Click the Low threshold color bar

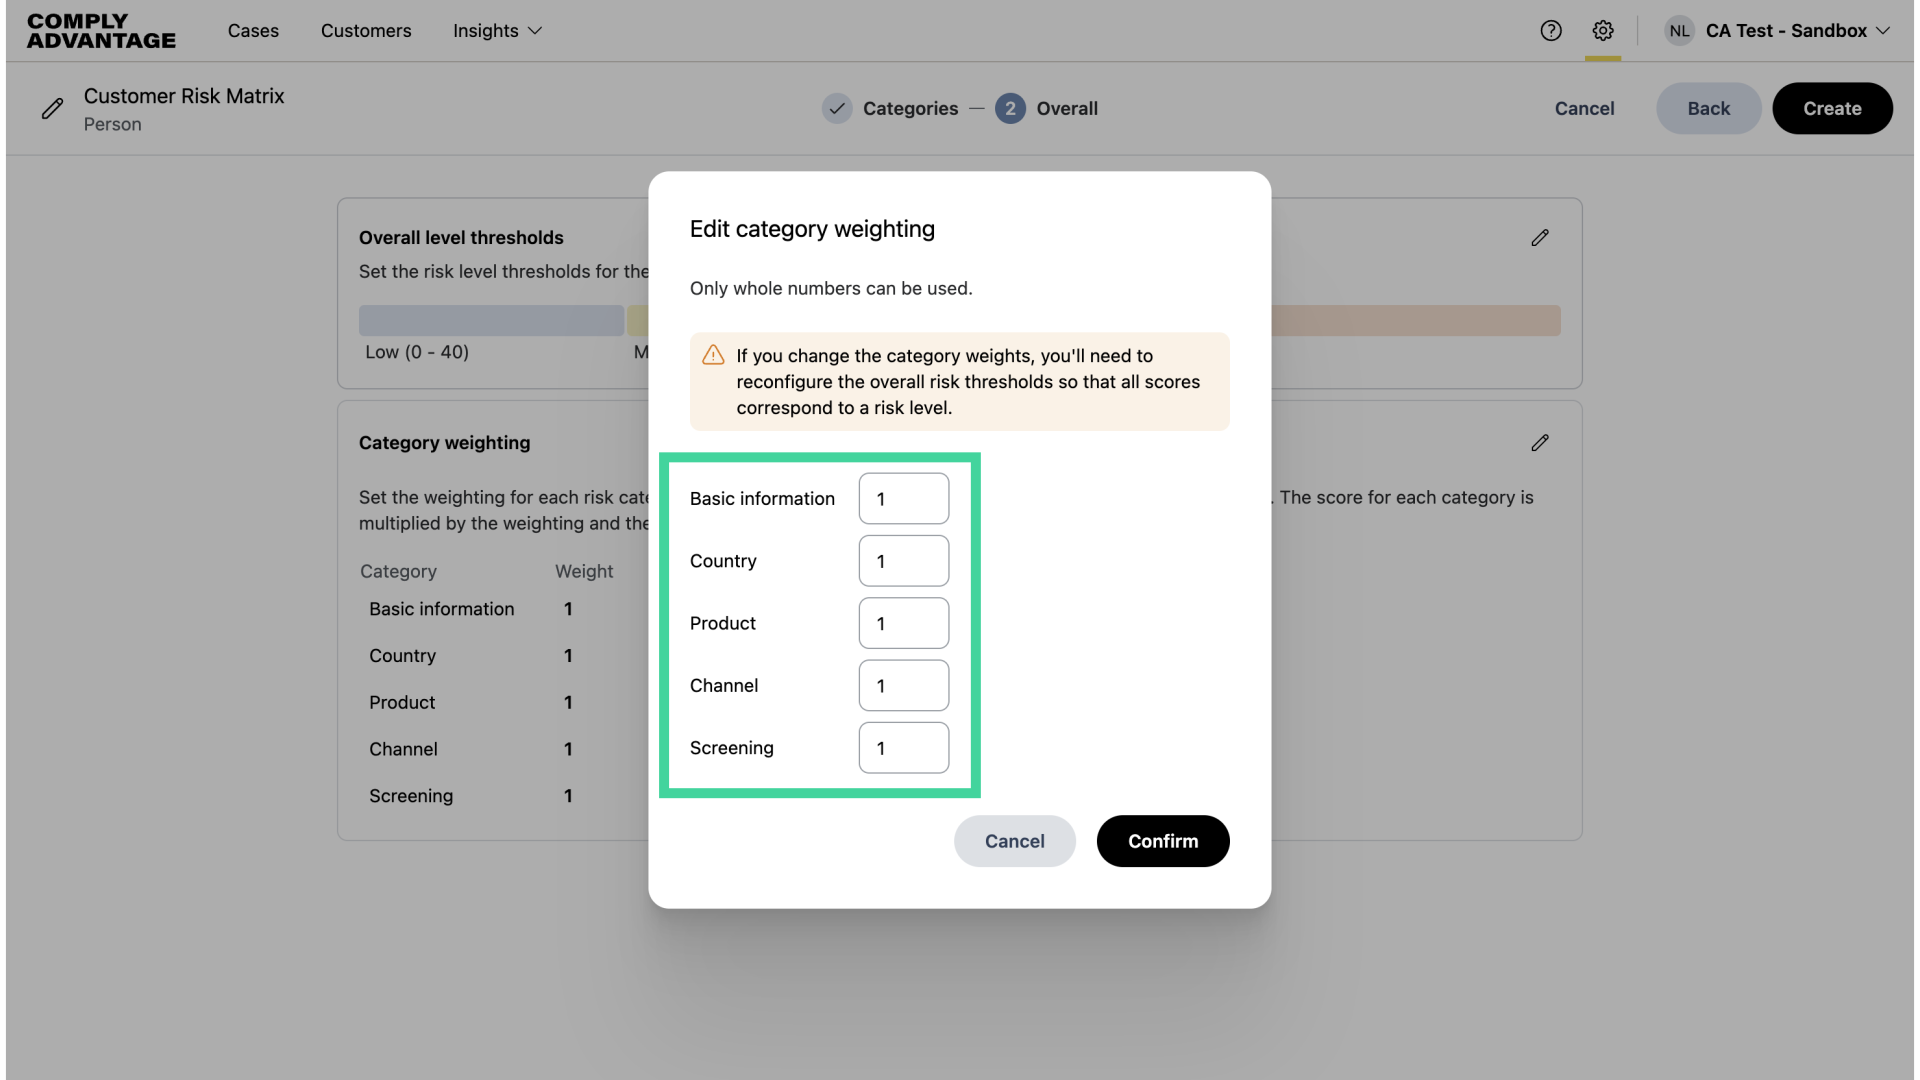pyautogui.click(x=491, y=321)
